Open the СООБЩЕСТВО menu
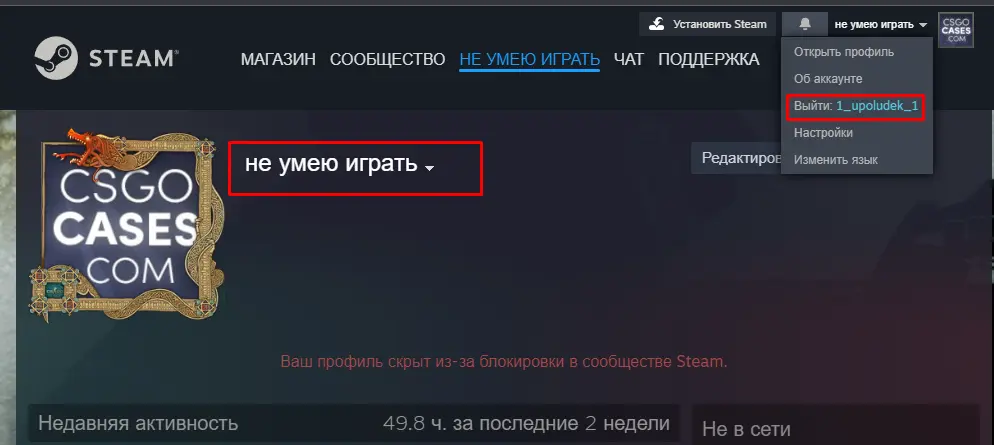Viewport: 994px width, 445px height. point(387,60)
